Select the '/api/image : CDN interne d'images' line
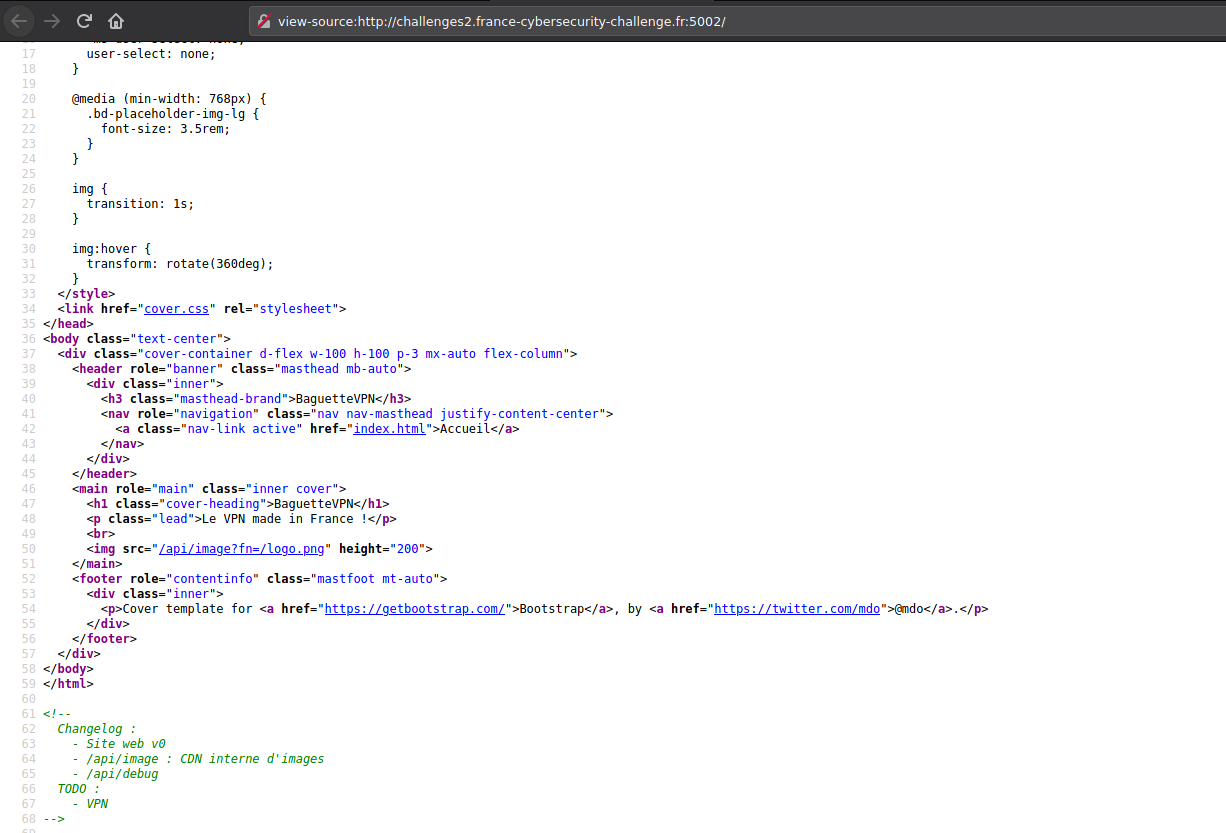The width and height of the screenshot is (1226, 833). 198,759
